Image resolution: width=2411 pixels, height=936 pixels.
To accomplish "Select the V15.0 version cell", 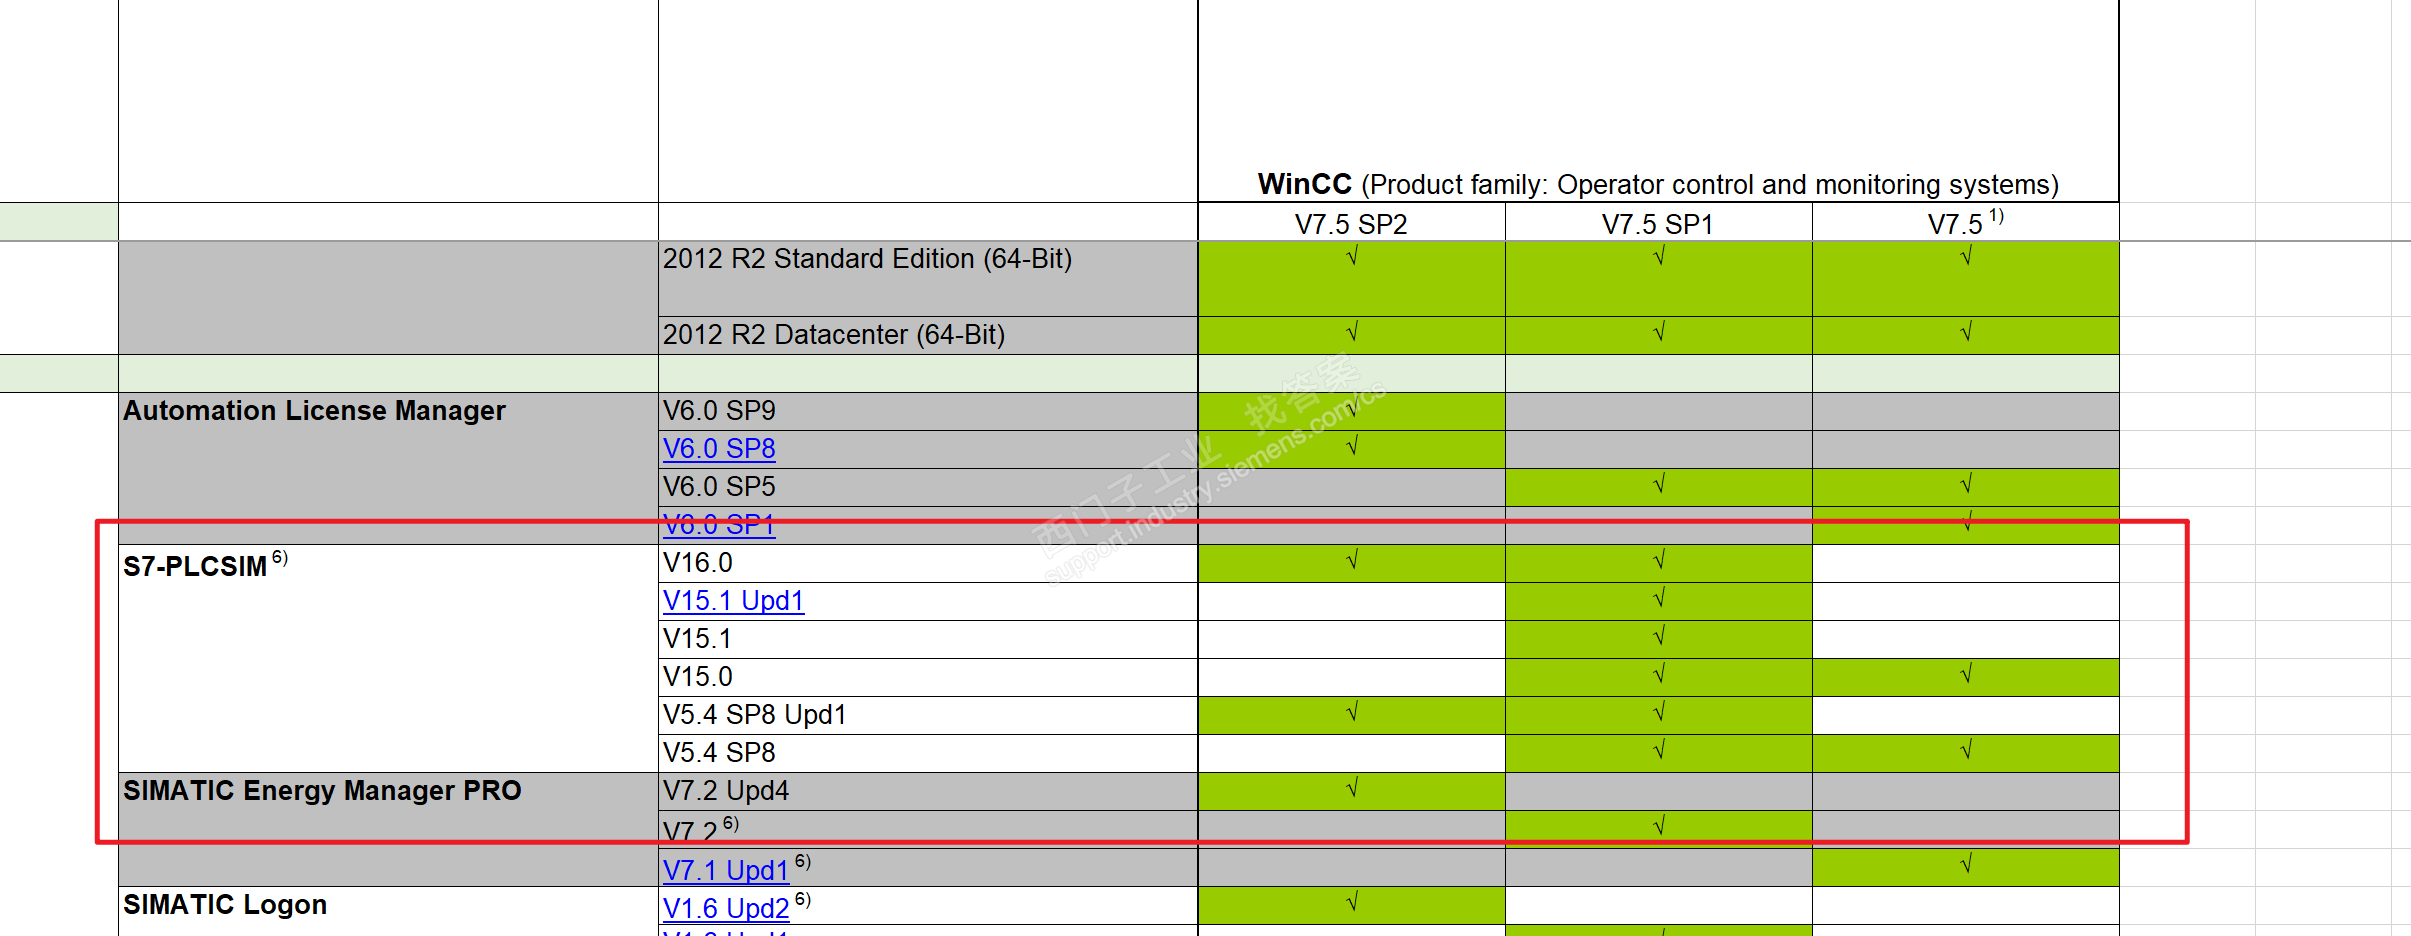I will point(928,677).
